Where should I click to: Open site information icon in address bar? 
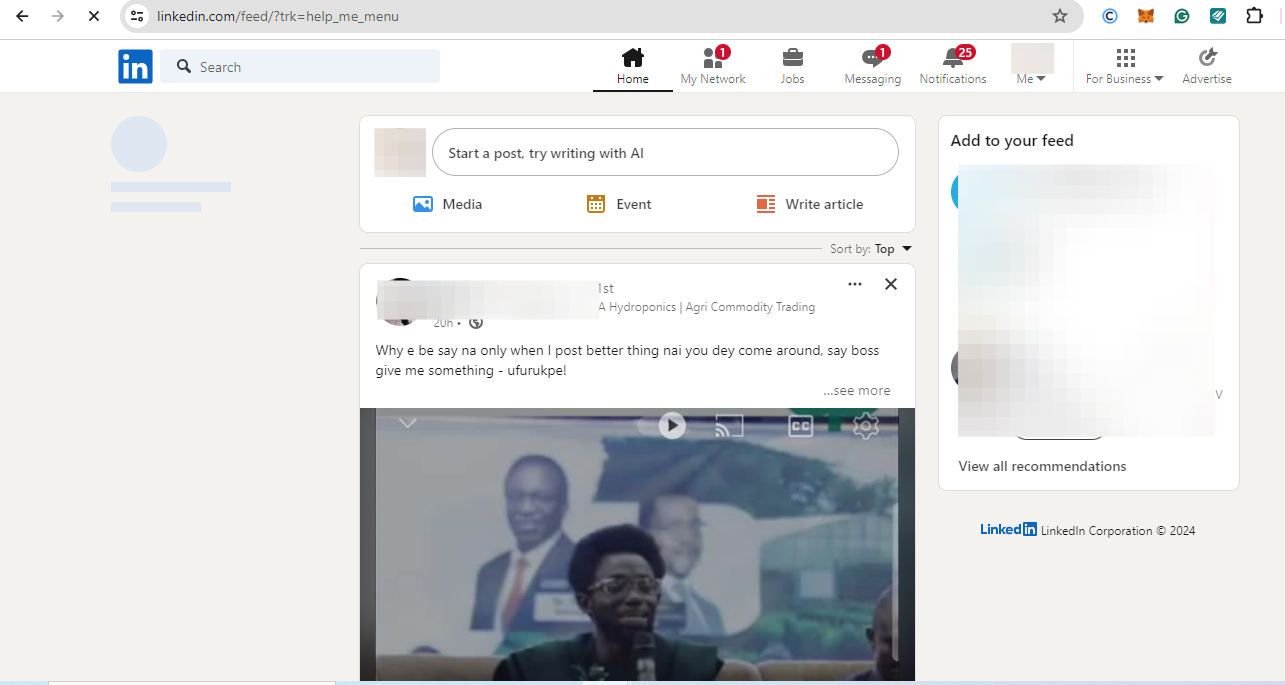[138, 16]
